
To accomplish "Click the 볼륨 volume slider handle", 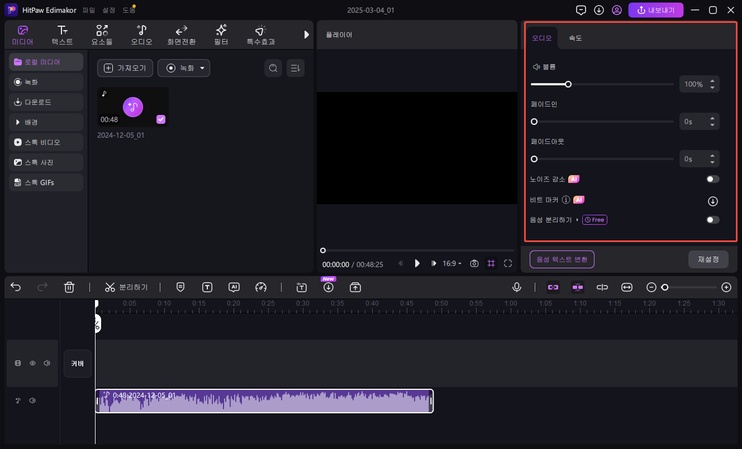I will (568, 85).
